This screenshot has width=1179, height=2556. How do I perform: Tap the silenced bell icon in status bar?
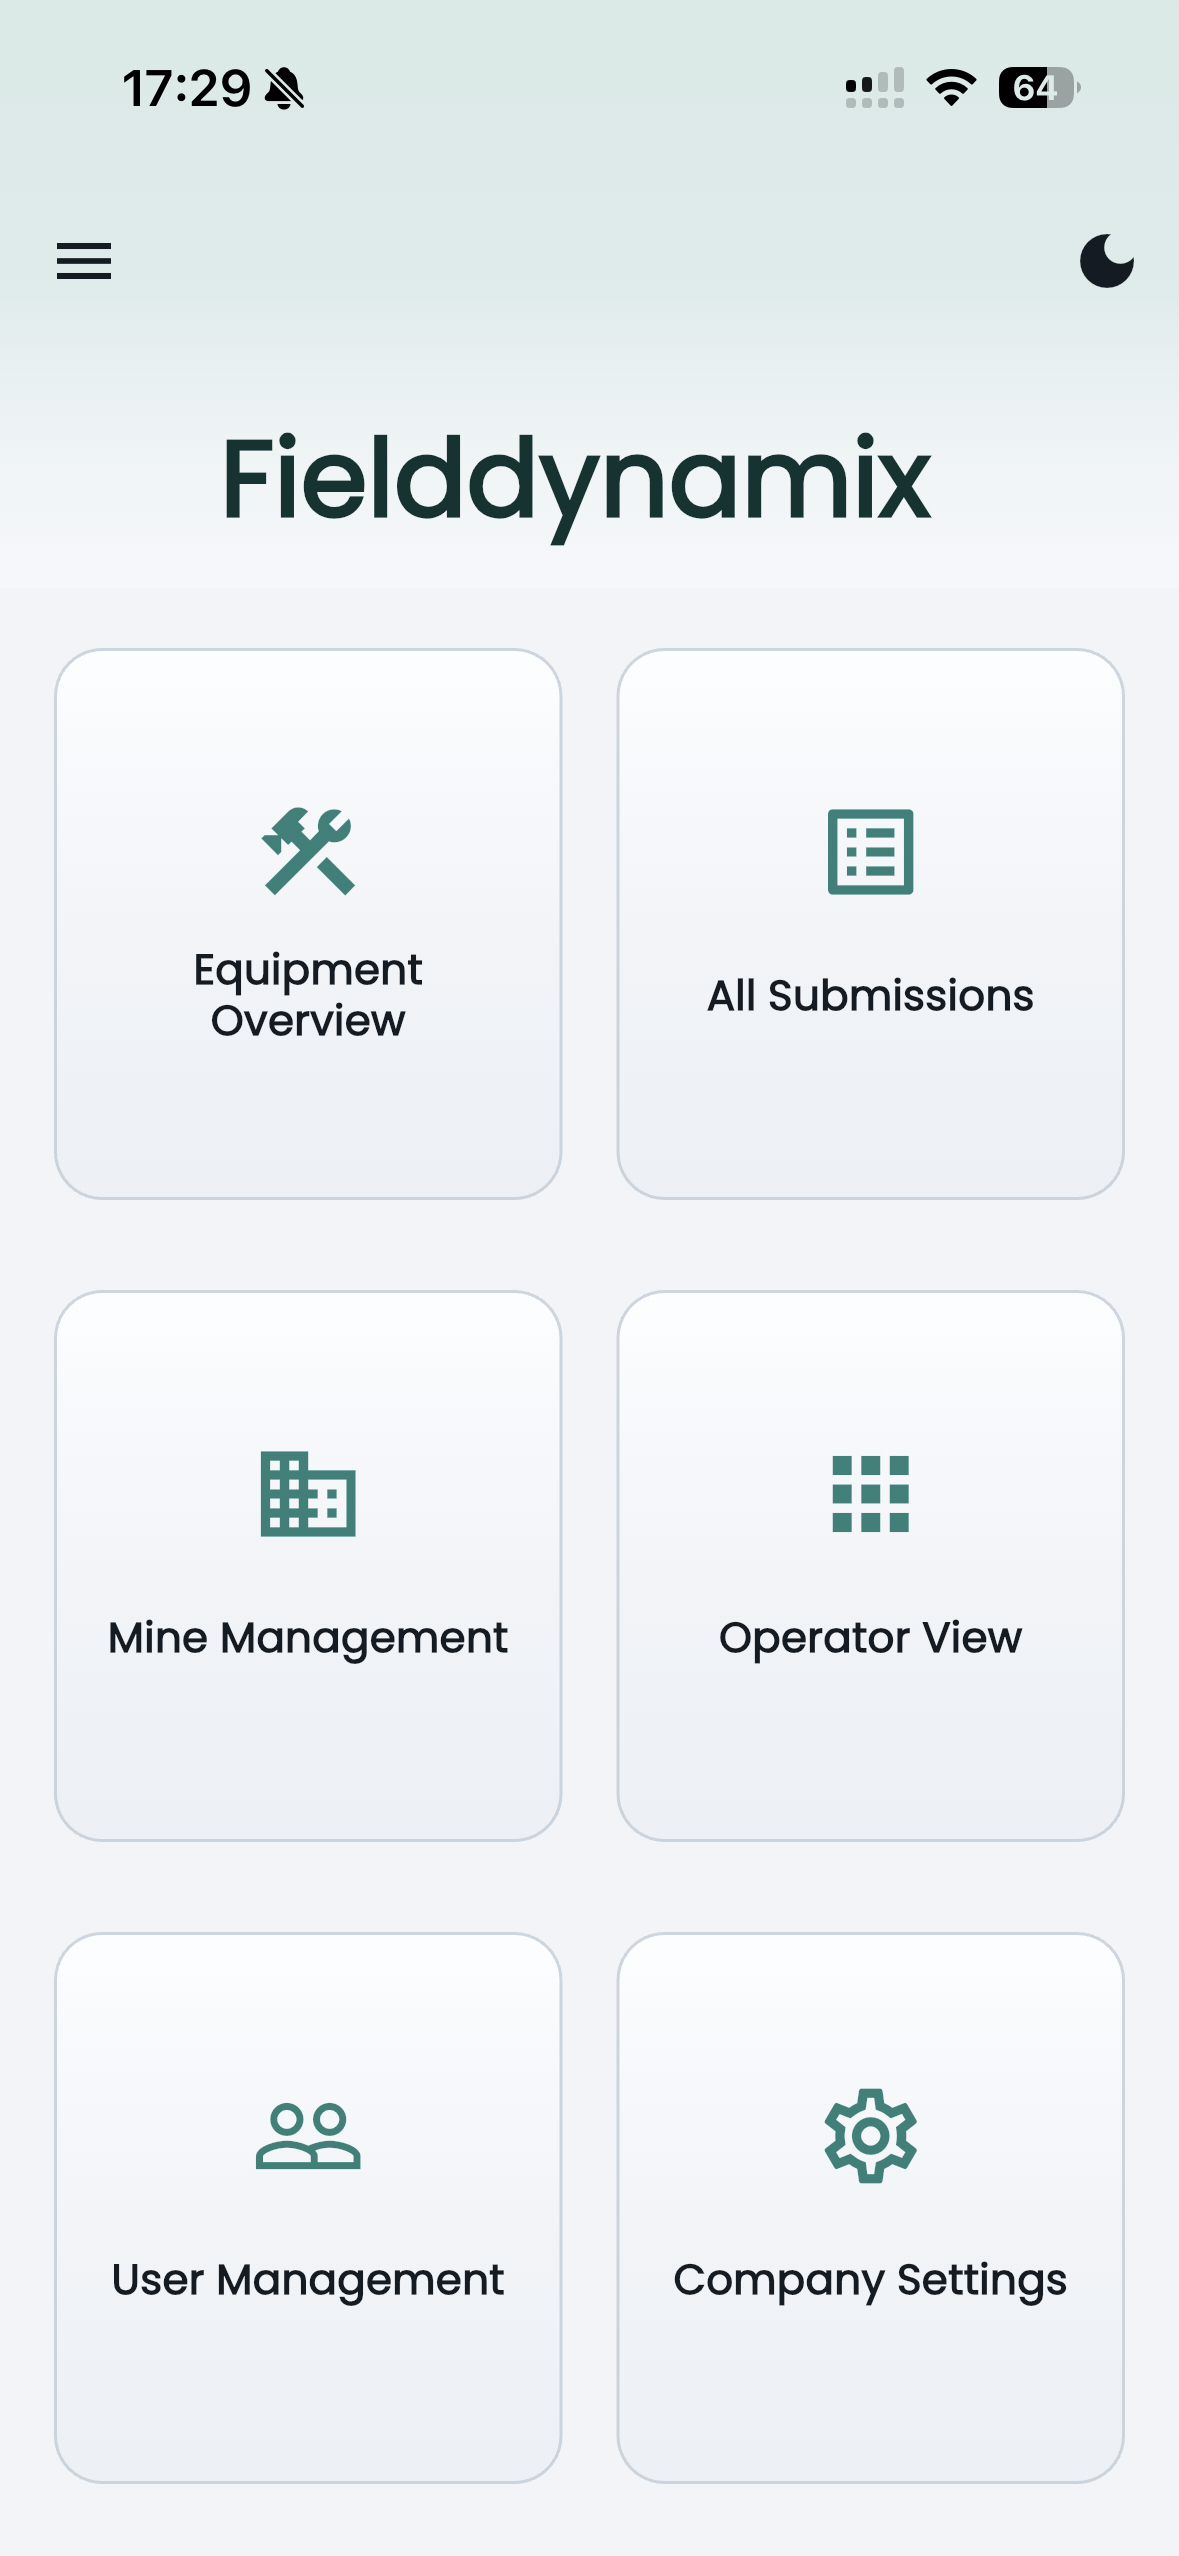tap(285, 89)
